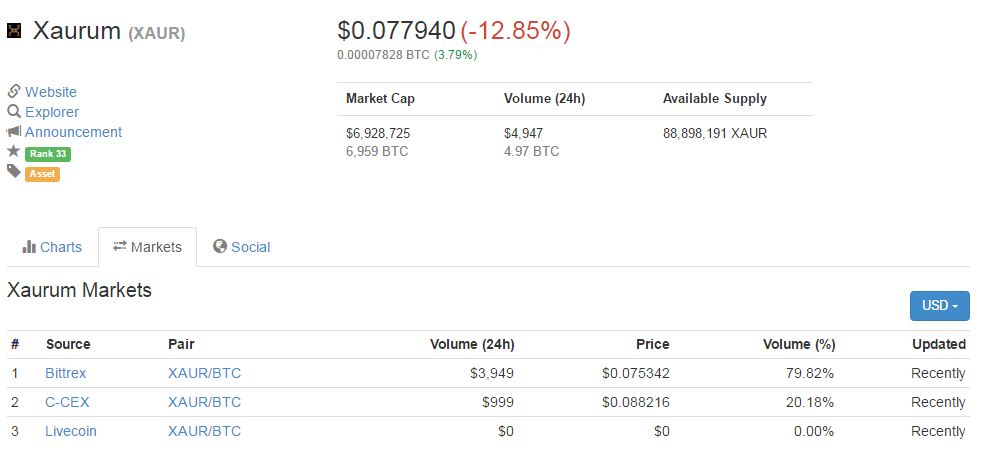Open the Bittrex source link
The image size is (994, 456).
tap(65, 373)
